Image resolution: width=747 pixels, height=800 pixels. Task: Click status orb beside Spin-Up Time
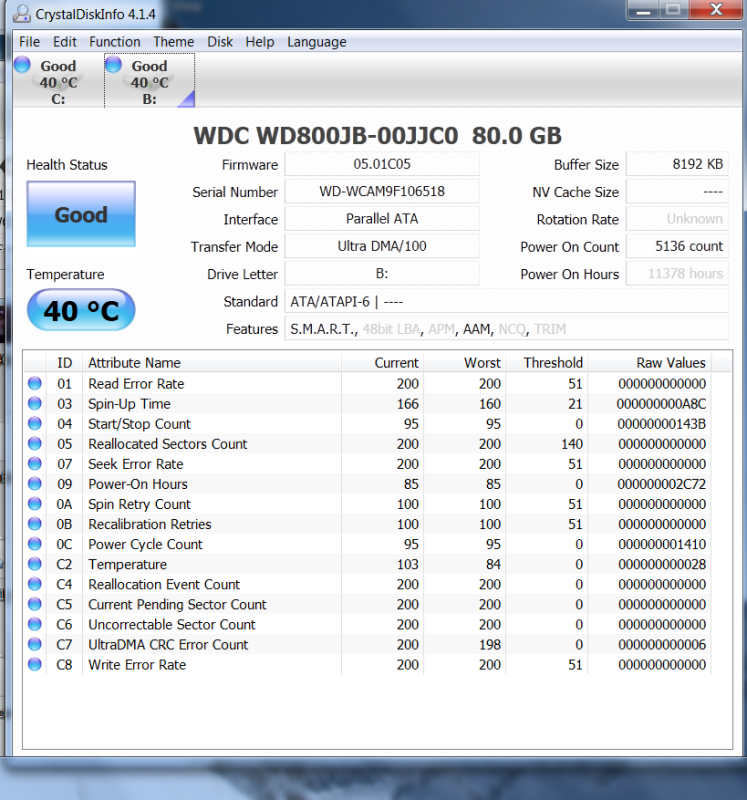[x=35, y=404]
